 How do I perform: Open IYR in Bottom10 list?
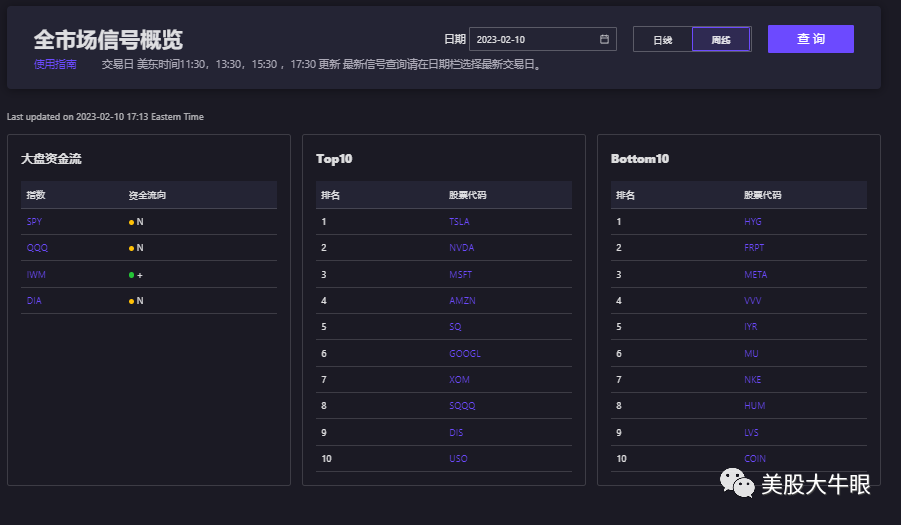coord(750,327)
